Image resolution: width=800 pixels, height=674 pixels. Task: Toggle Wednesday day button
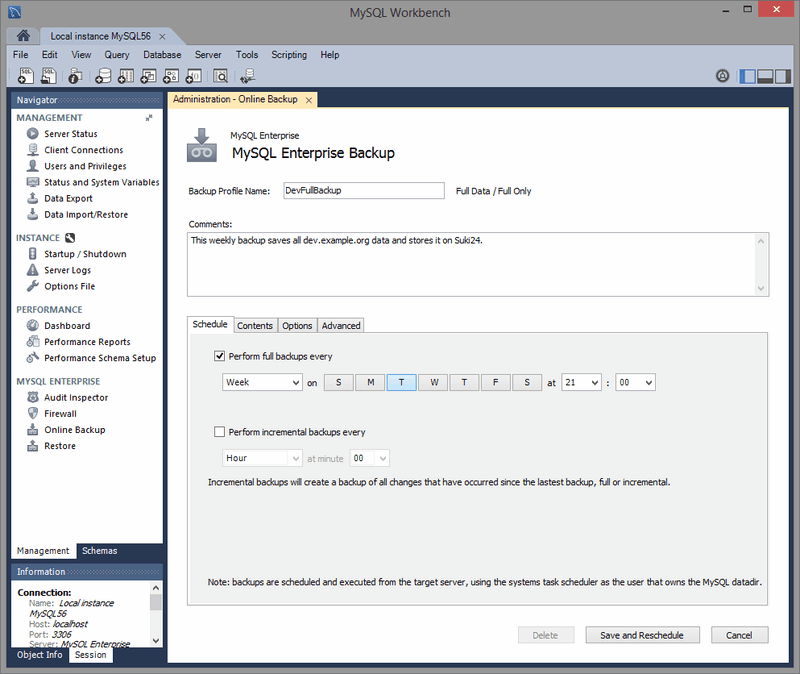click(x=434, y=382)
